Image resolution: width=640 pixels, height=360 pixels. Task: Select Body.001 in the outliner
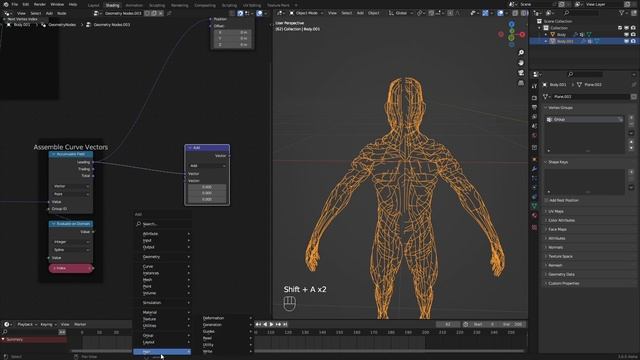pyautogui.click(x=565, y=41)
